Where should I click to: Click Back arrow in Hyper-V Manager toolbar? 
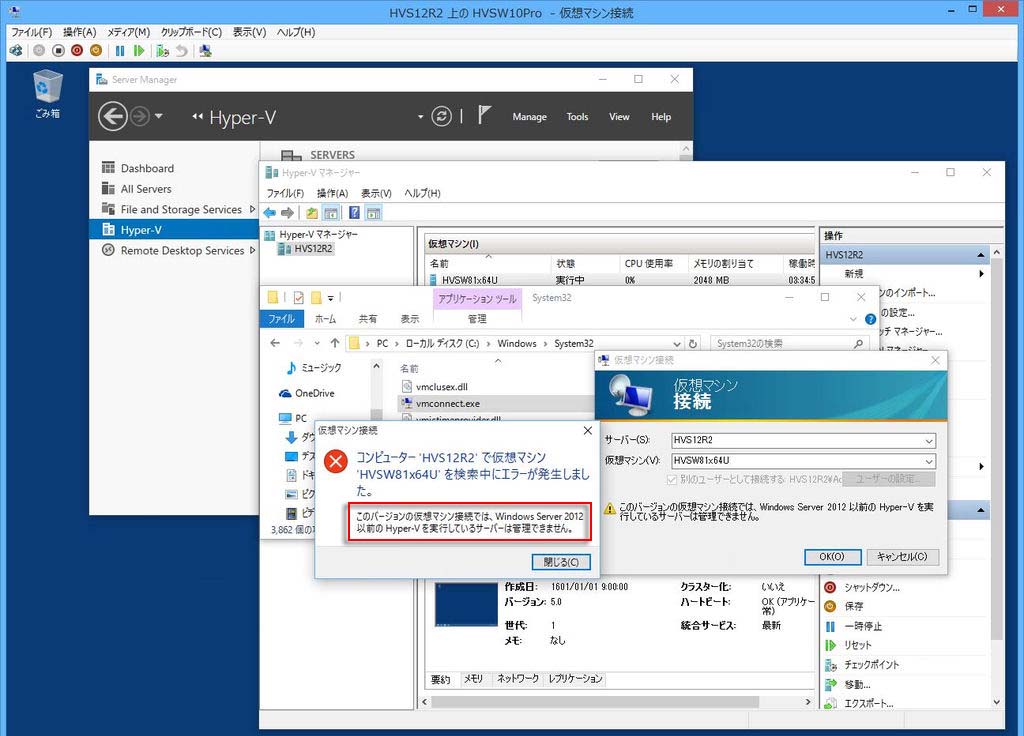pos(270,213)
